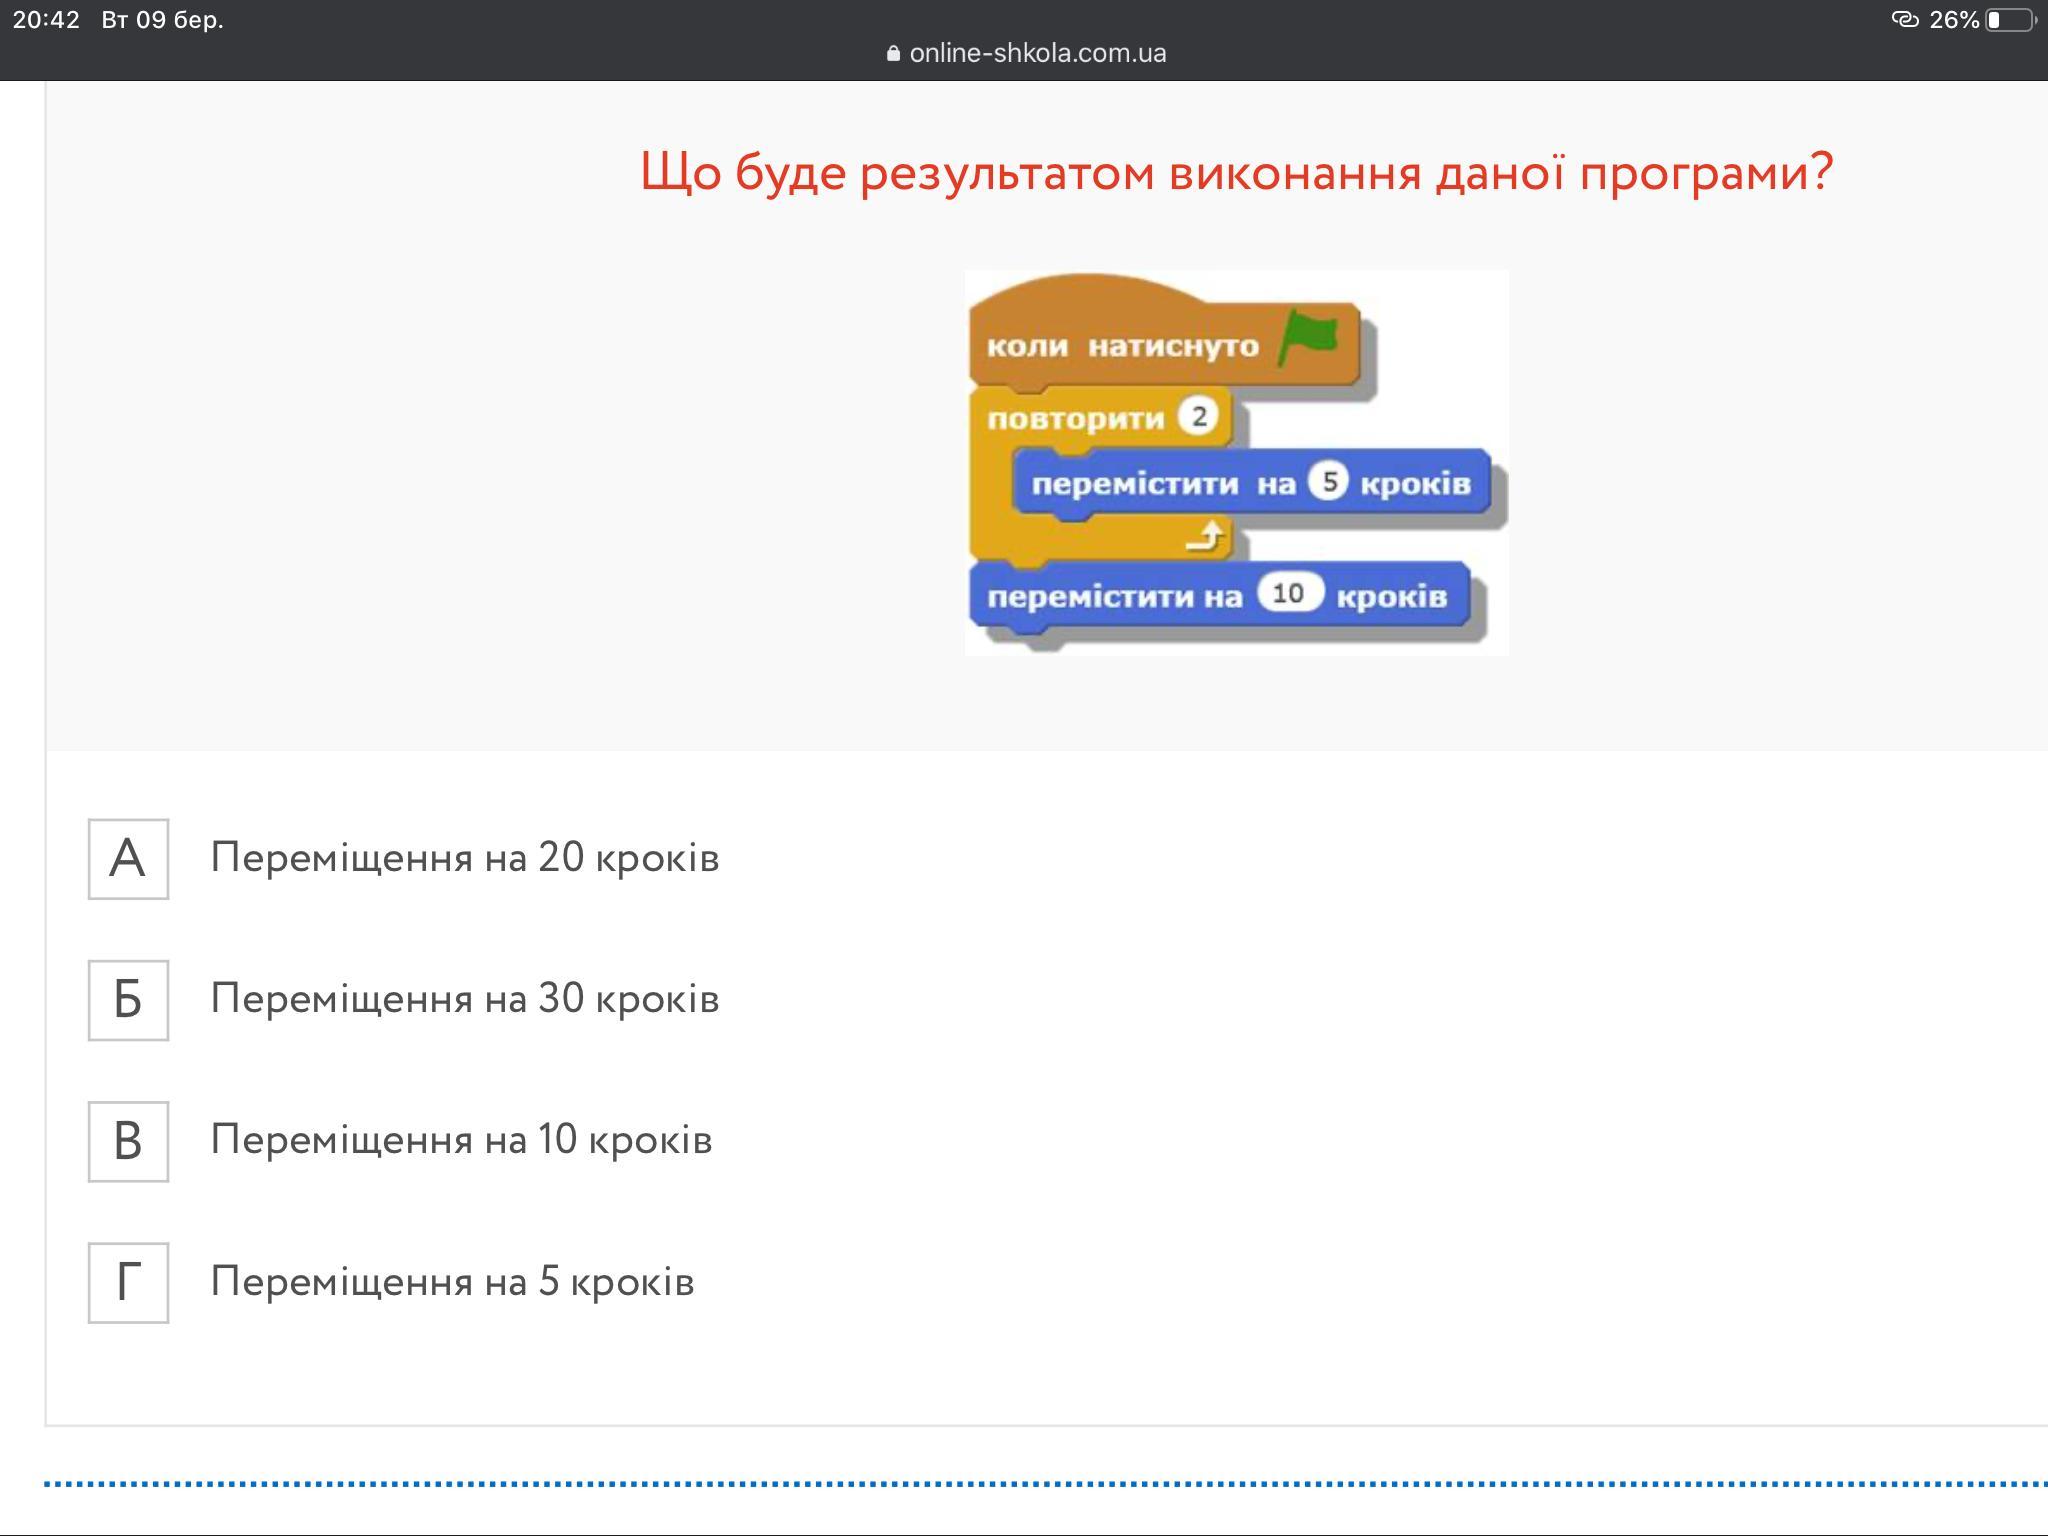
Task: Select answer box А
Action: click(x=128, y=859)
